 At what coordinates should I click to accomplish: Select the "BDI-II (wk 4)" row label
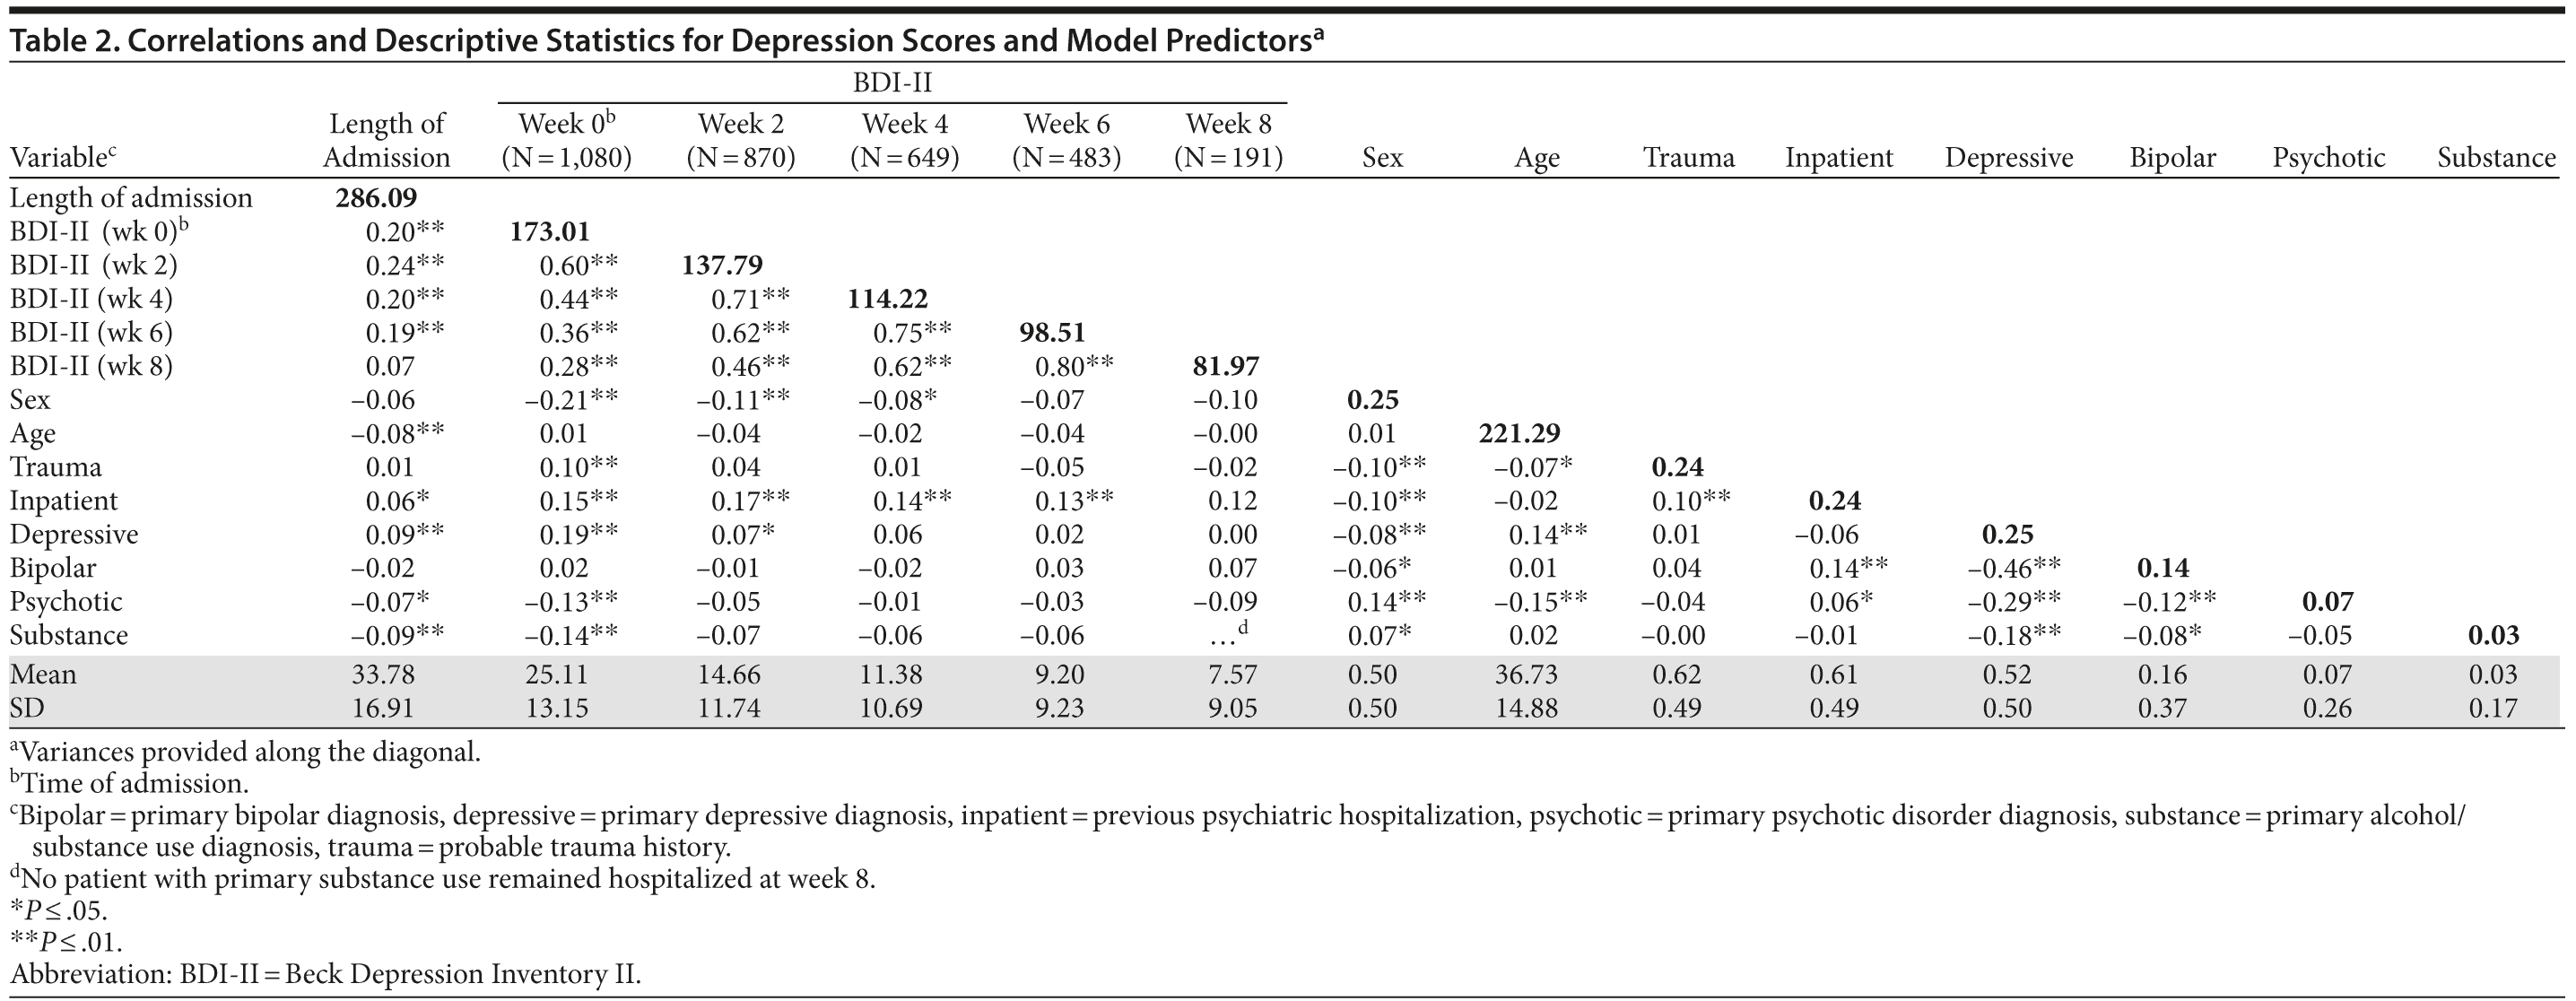click(91, 299)
